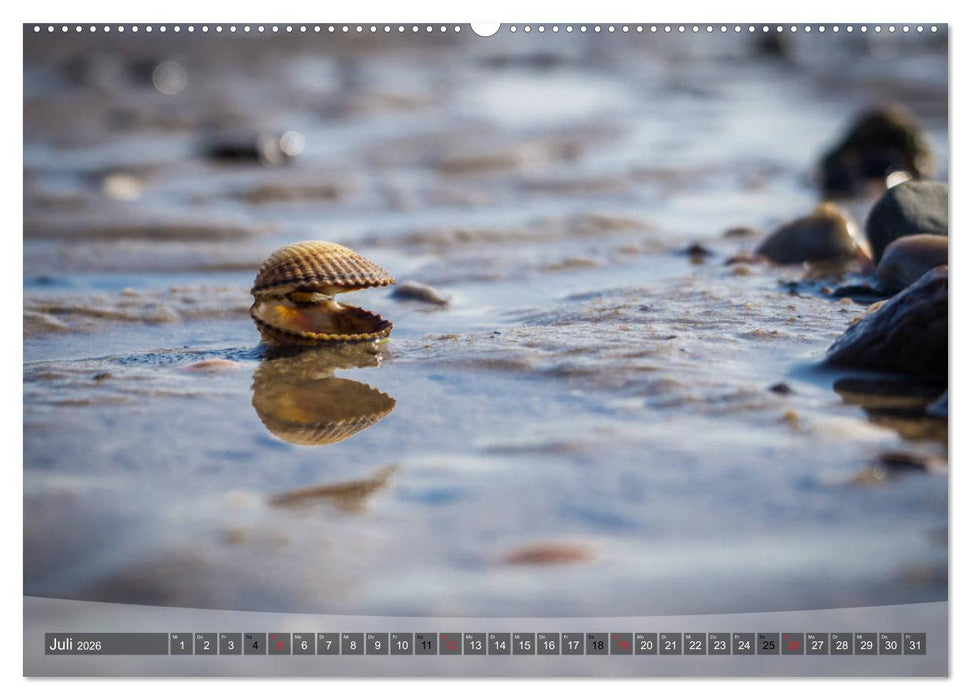The image size is (971, 700).
Task: Click the red date 19
Action: pos(620,645)
